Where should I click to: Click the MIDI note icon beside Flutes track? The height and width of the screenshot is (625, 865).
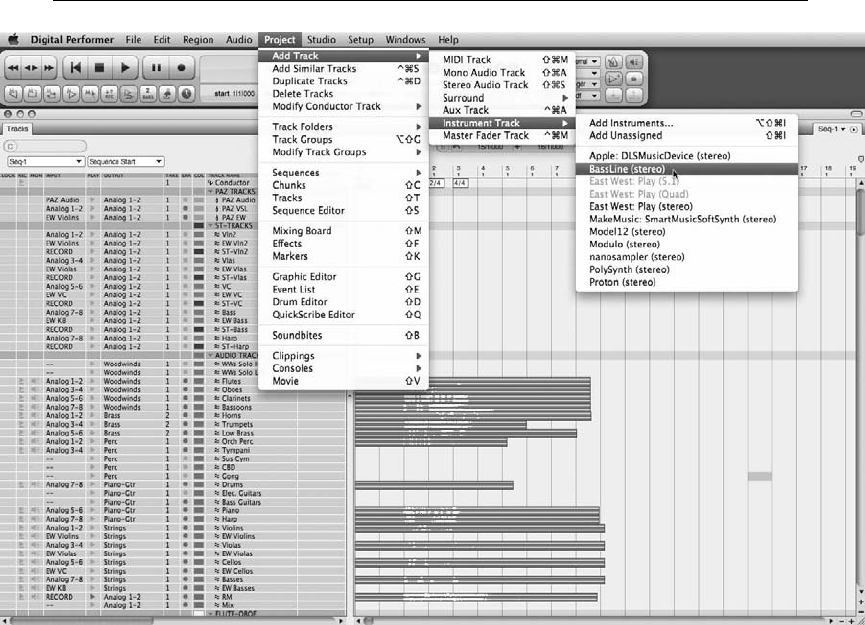point(217,381)
